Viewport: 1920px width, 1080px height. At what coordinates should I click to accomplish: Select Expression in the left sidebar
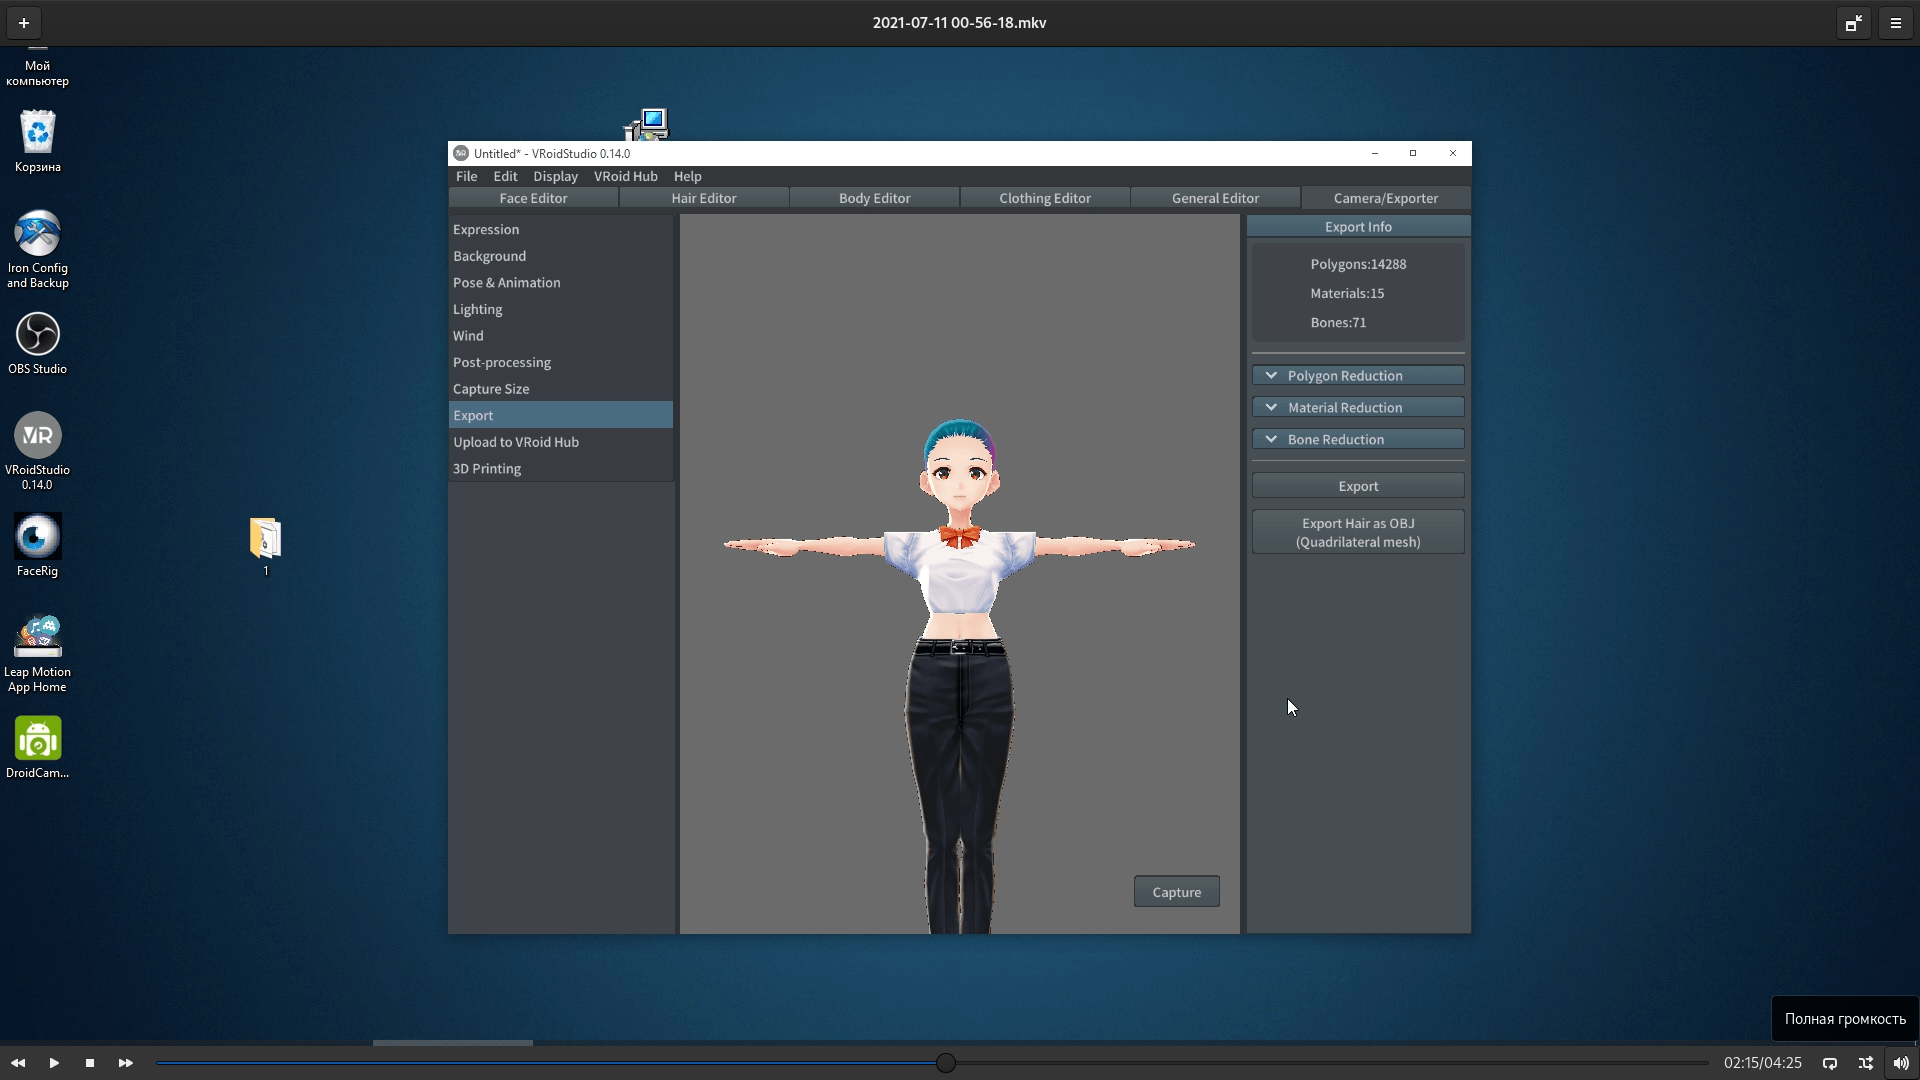pyautogui.click(x=561, y=229)
